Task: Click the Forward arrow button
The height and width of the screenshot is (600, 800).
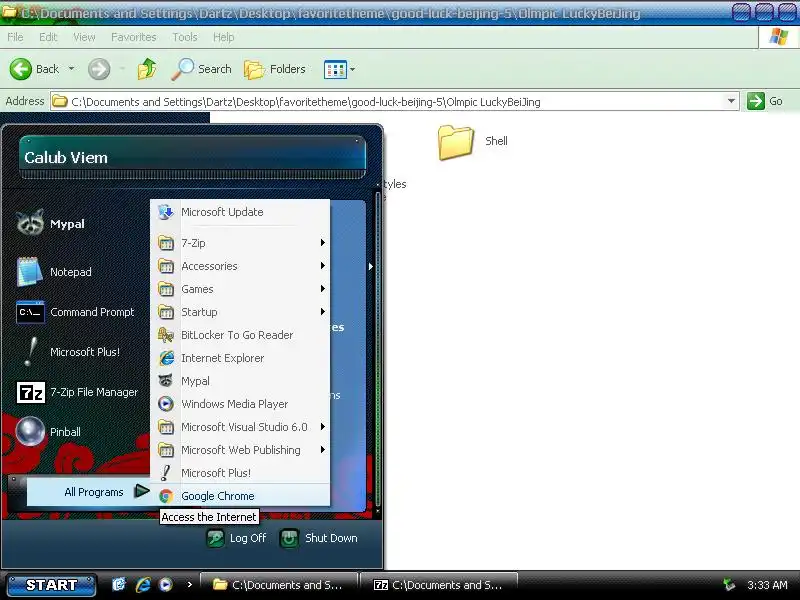Action: pos(99,69)
